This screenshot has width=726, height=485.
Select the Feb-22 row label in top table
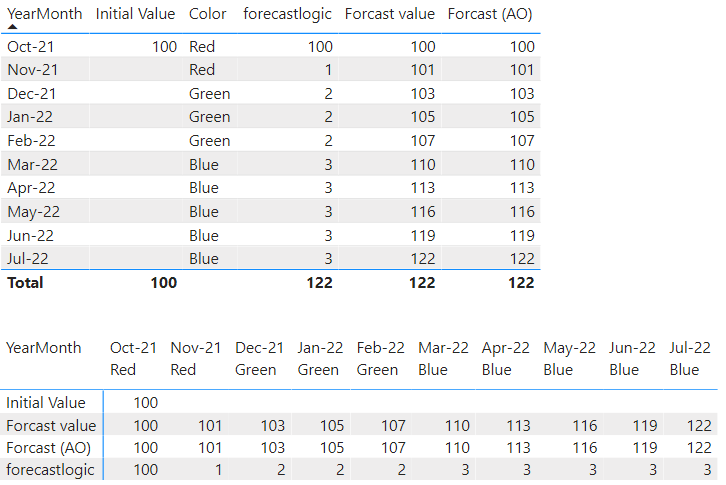pyautogui.click(x=31, y=141)
